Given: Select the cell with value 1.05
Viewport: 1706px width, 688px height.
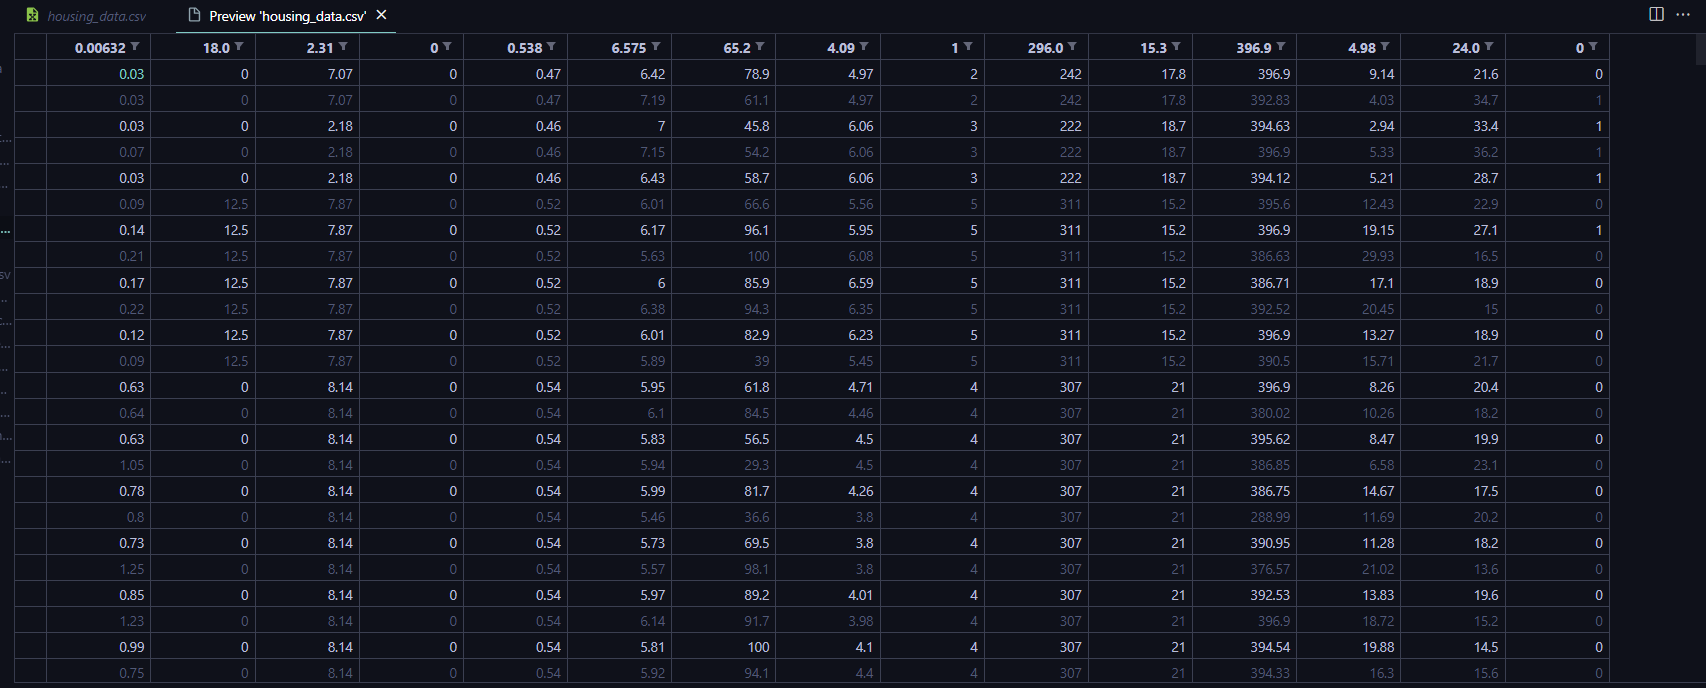Looking at the screenshot, I should [x=98, y=465].
